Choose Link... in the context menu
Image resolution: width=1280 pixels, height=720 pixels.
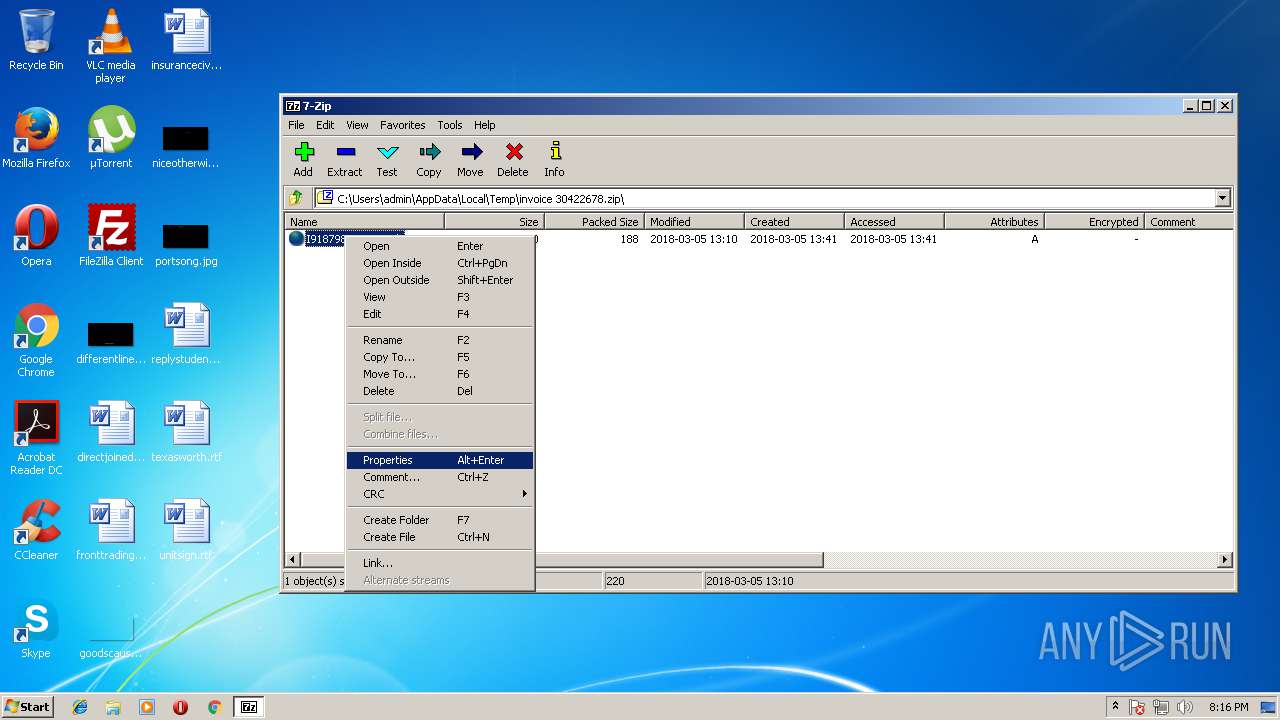point(440,563)
